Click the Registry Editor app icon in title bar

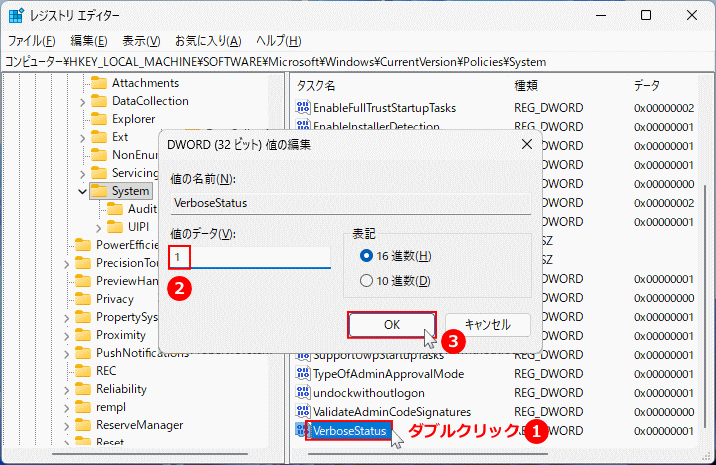(16, 15)
